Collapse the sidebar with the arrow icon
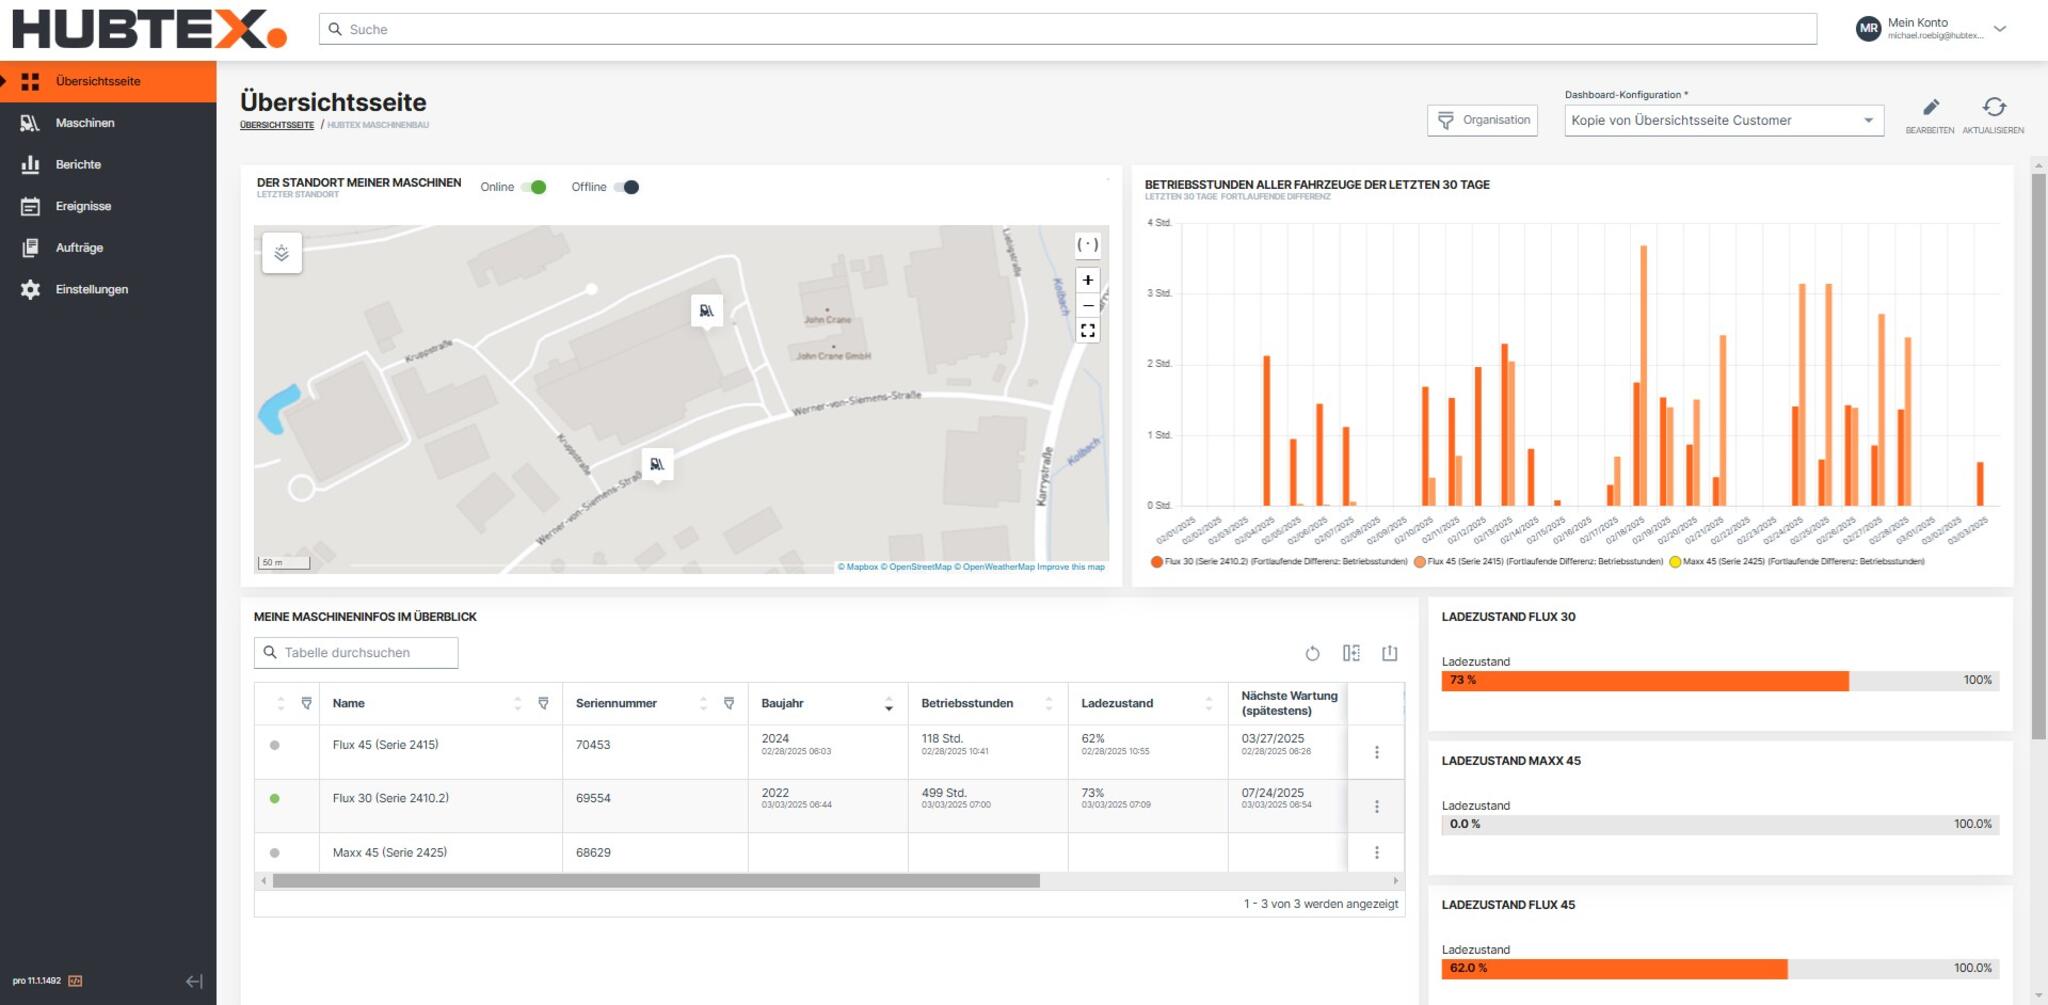Screen dimensions: 2048x1005 [194, 981]
